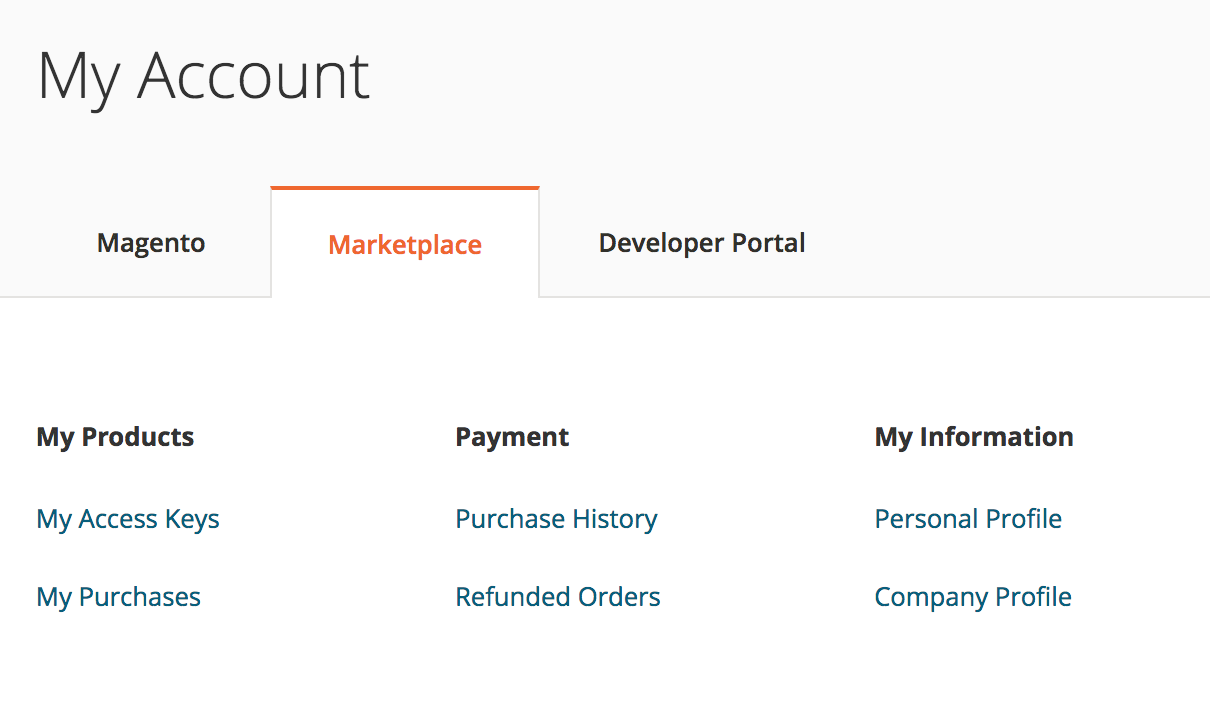
Task: Select the Marketplace tab
Action: [x=404, y=244]
